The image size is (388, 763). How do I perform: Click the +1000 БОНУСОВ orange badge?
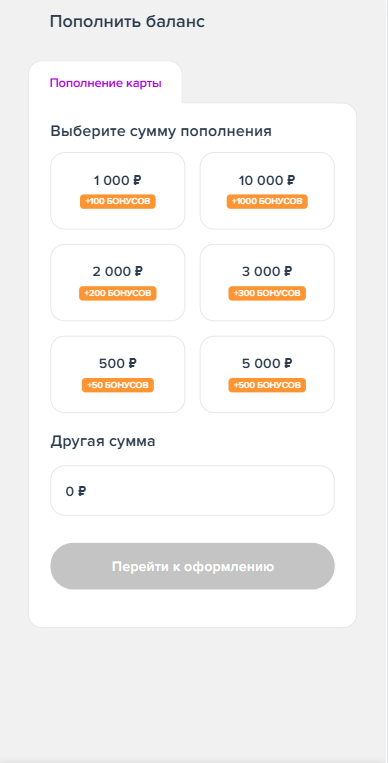tap(267, 201)
